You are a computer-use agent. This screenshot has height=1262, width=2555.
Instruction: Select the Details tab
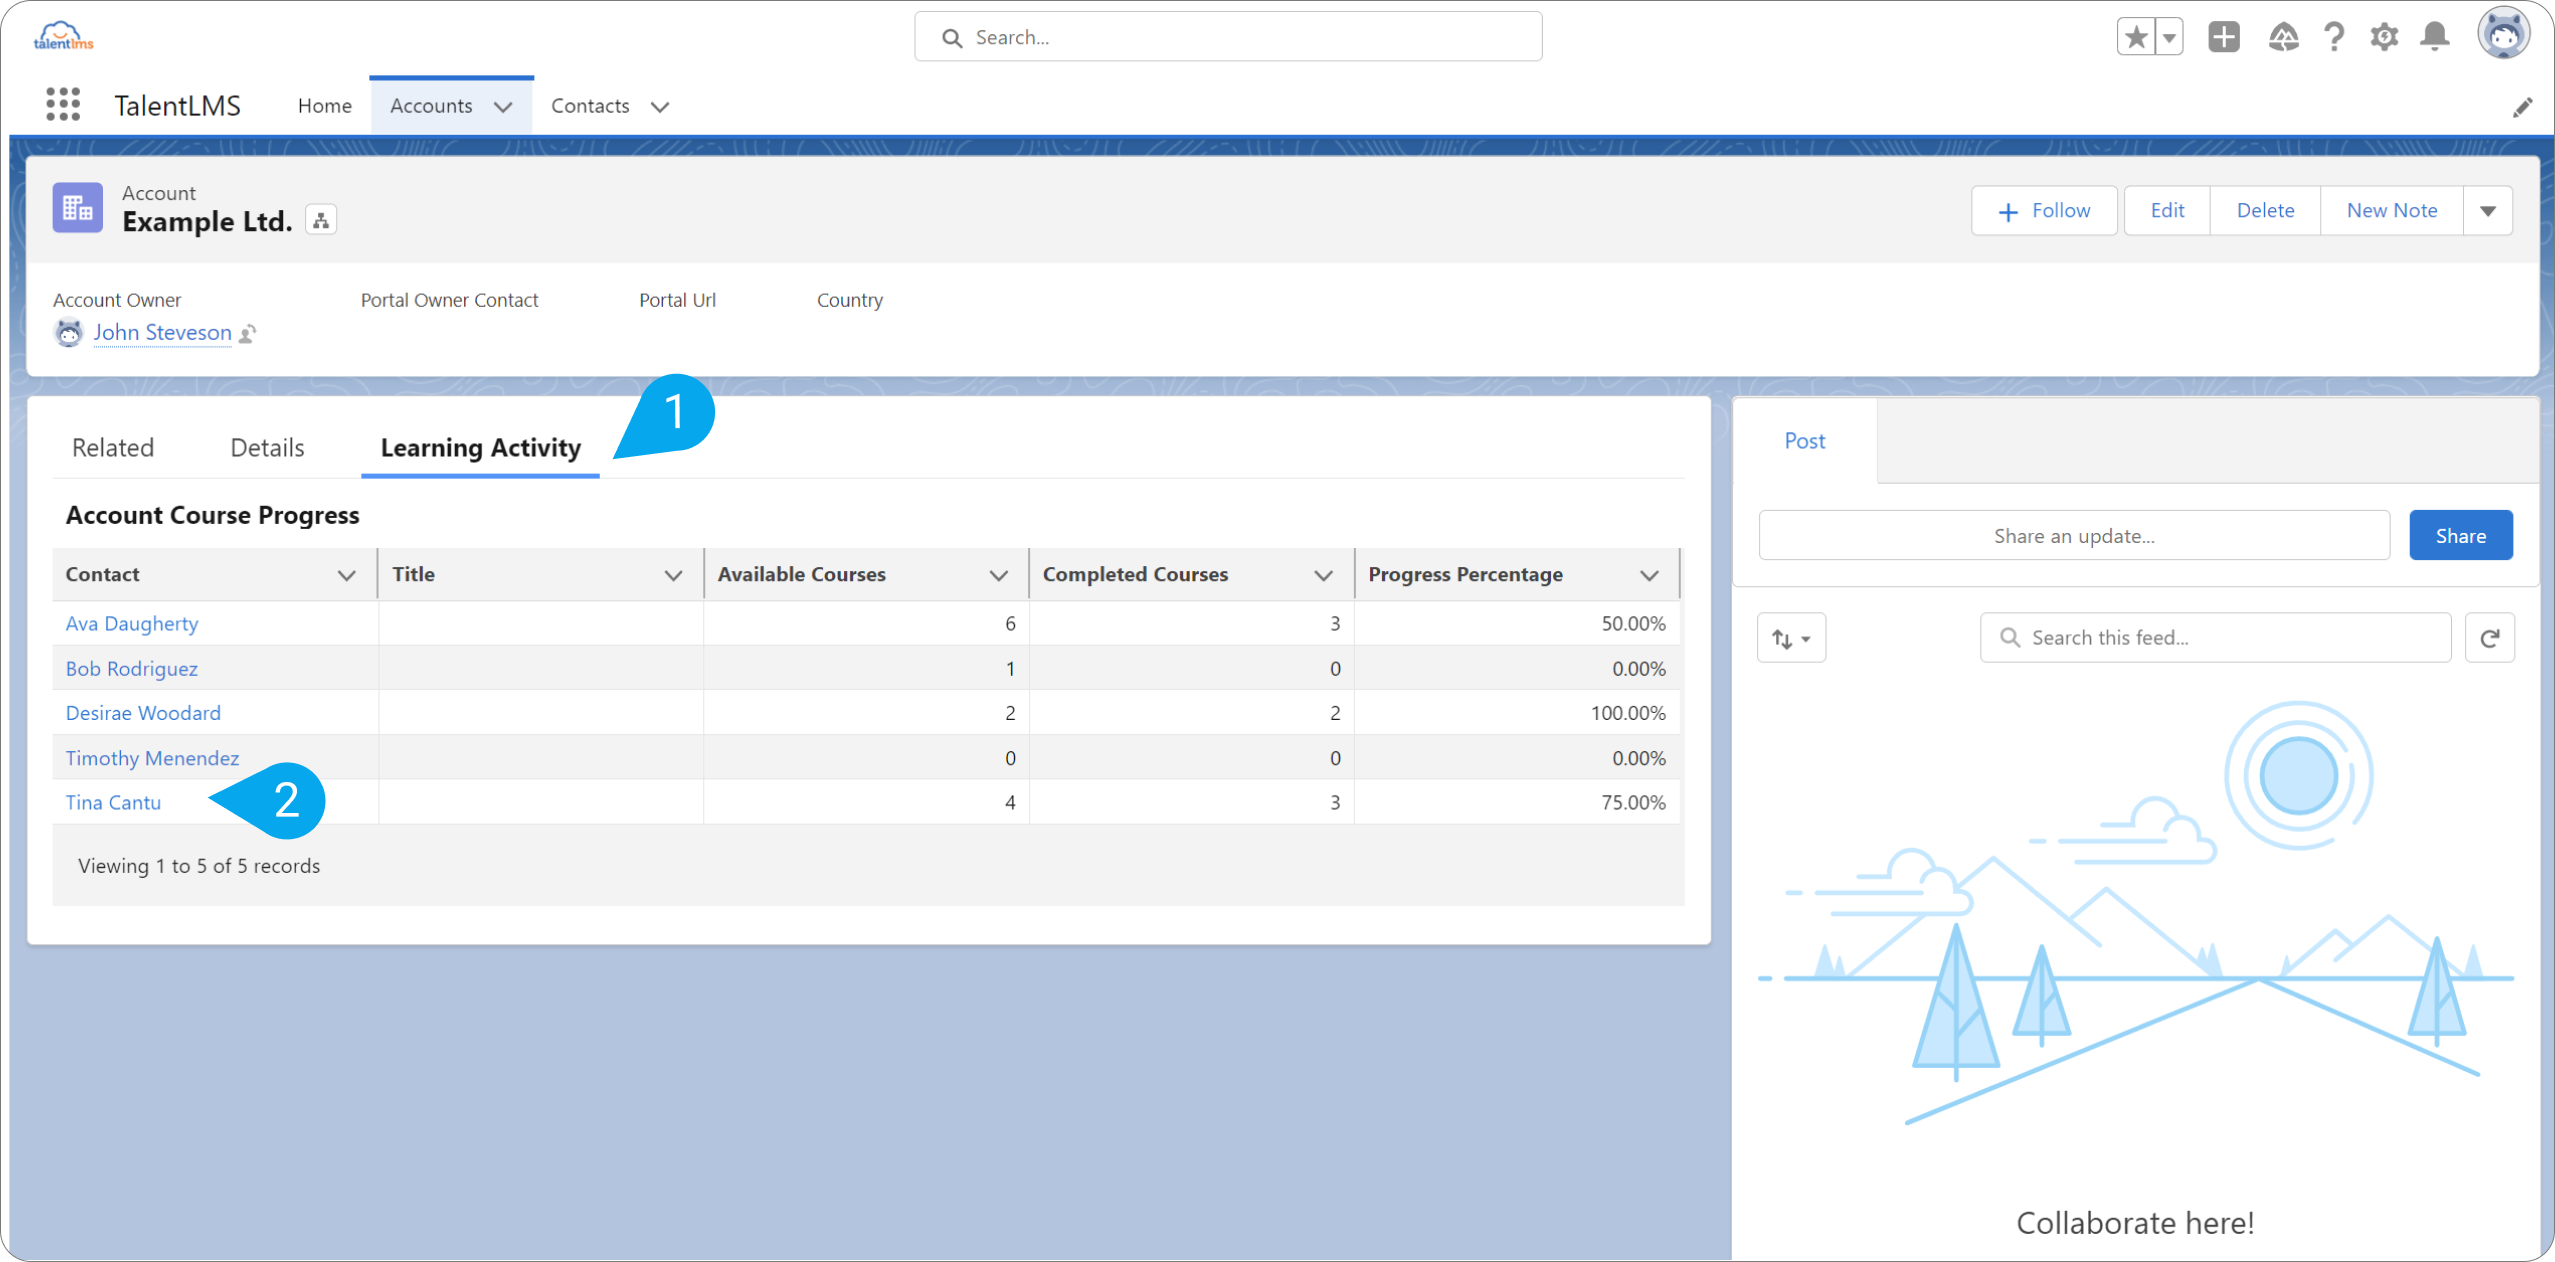point(266,448)
